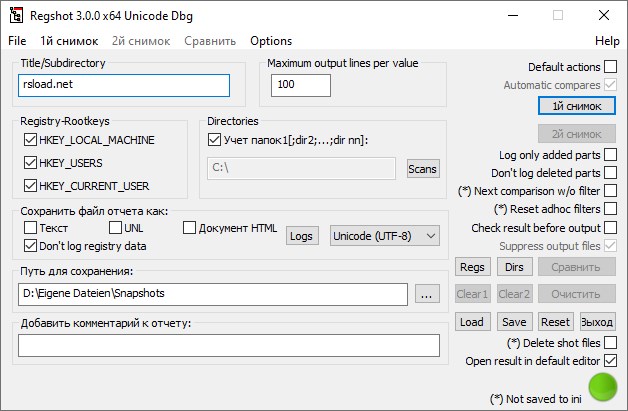
Task: Open the Options menu
Action: tap(271, 41)
